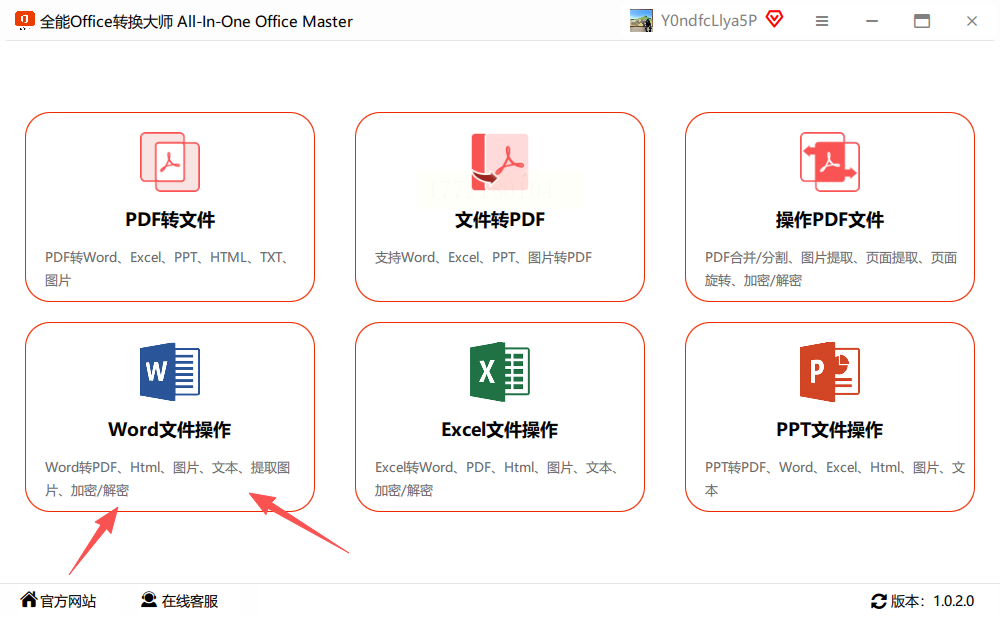The image size is (1000, 617).
Task: Minimize the application window
Action: click(x=872, y=21)
